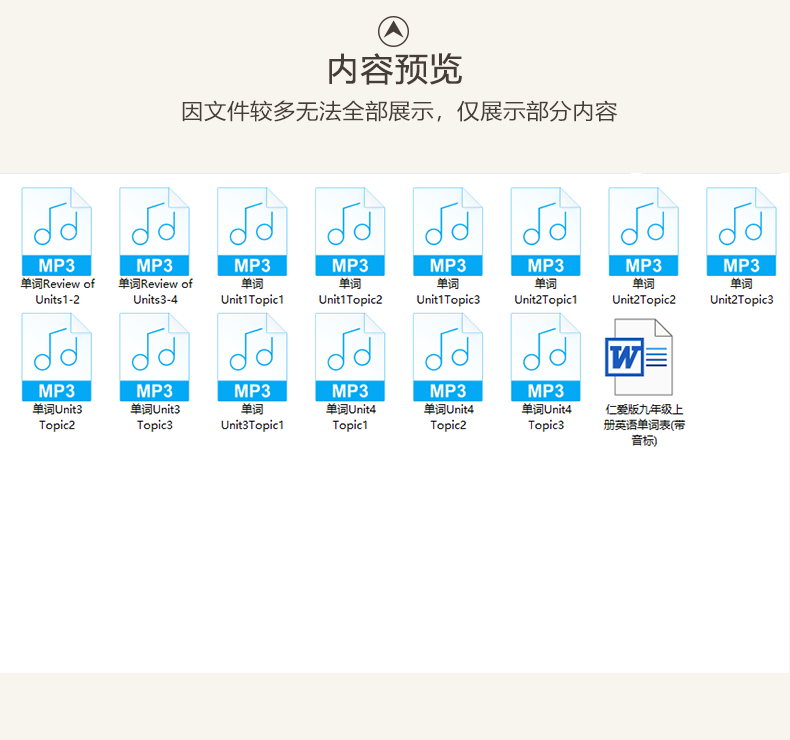Click the label text Unit1Topic1
790x740 pixels.
[252, 300]
